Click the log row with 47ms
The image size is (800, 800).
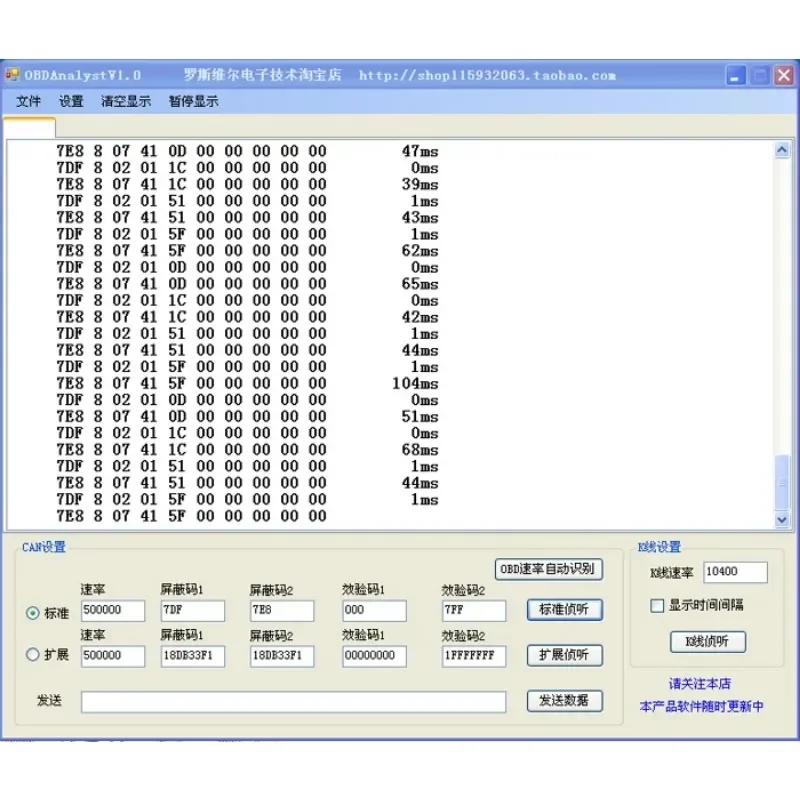click(247, 151)
